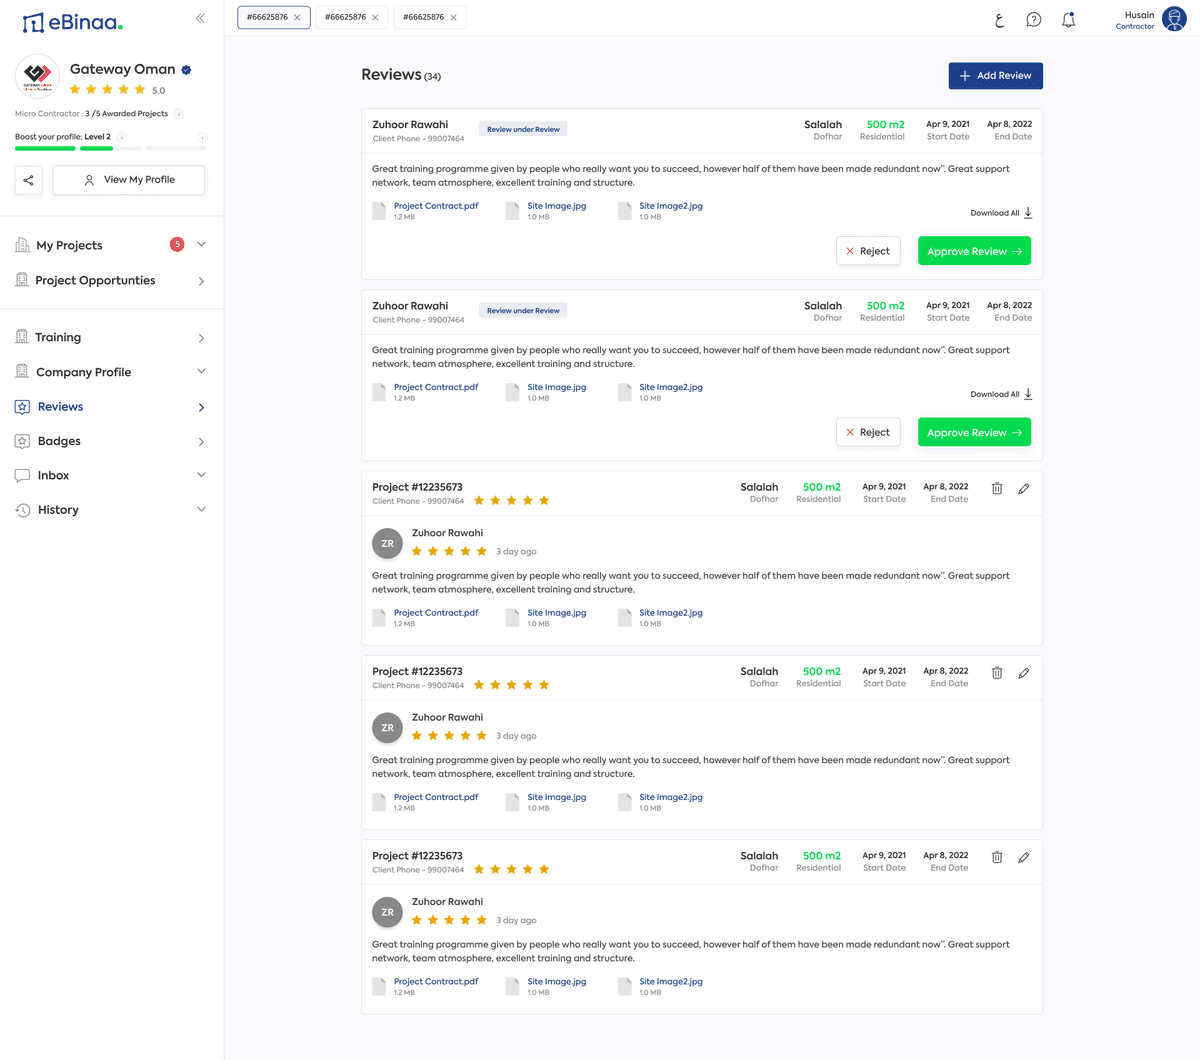Expand the Company Profile dropdown arrow
This screenshot has height=1060, width=1200.
click(201, 371)
